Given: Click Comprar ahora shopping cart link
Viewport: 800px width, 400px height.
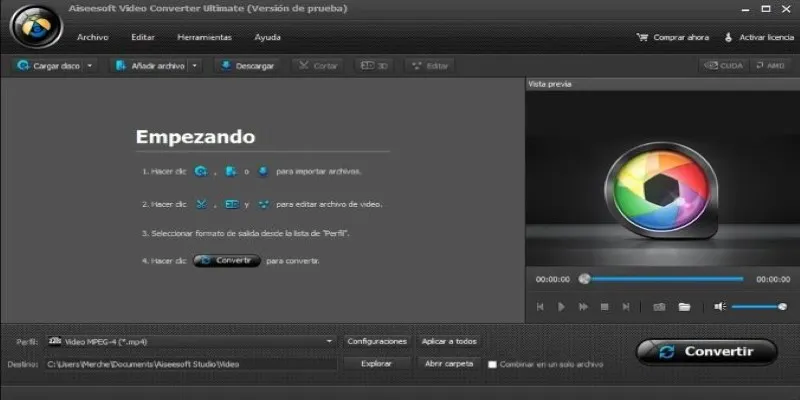Looking at the screenshot, I should click(x=672, y=37).
